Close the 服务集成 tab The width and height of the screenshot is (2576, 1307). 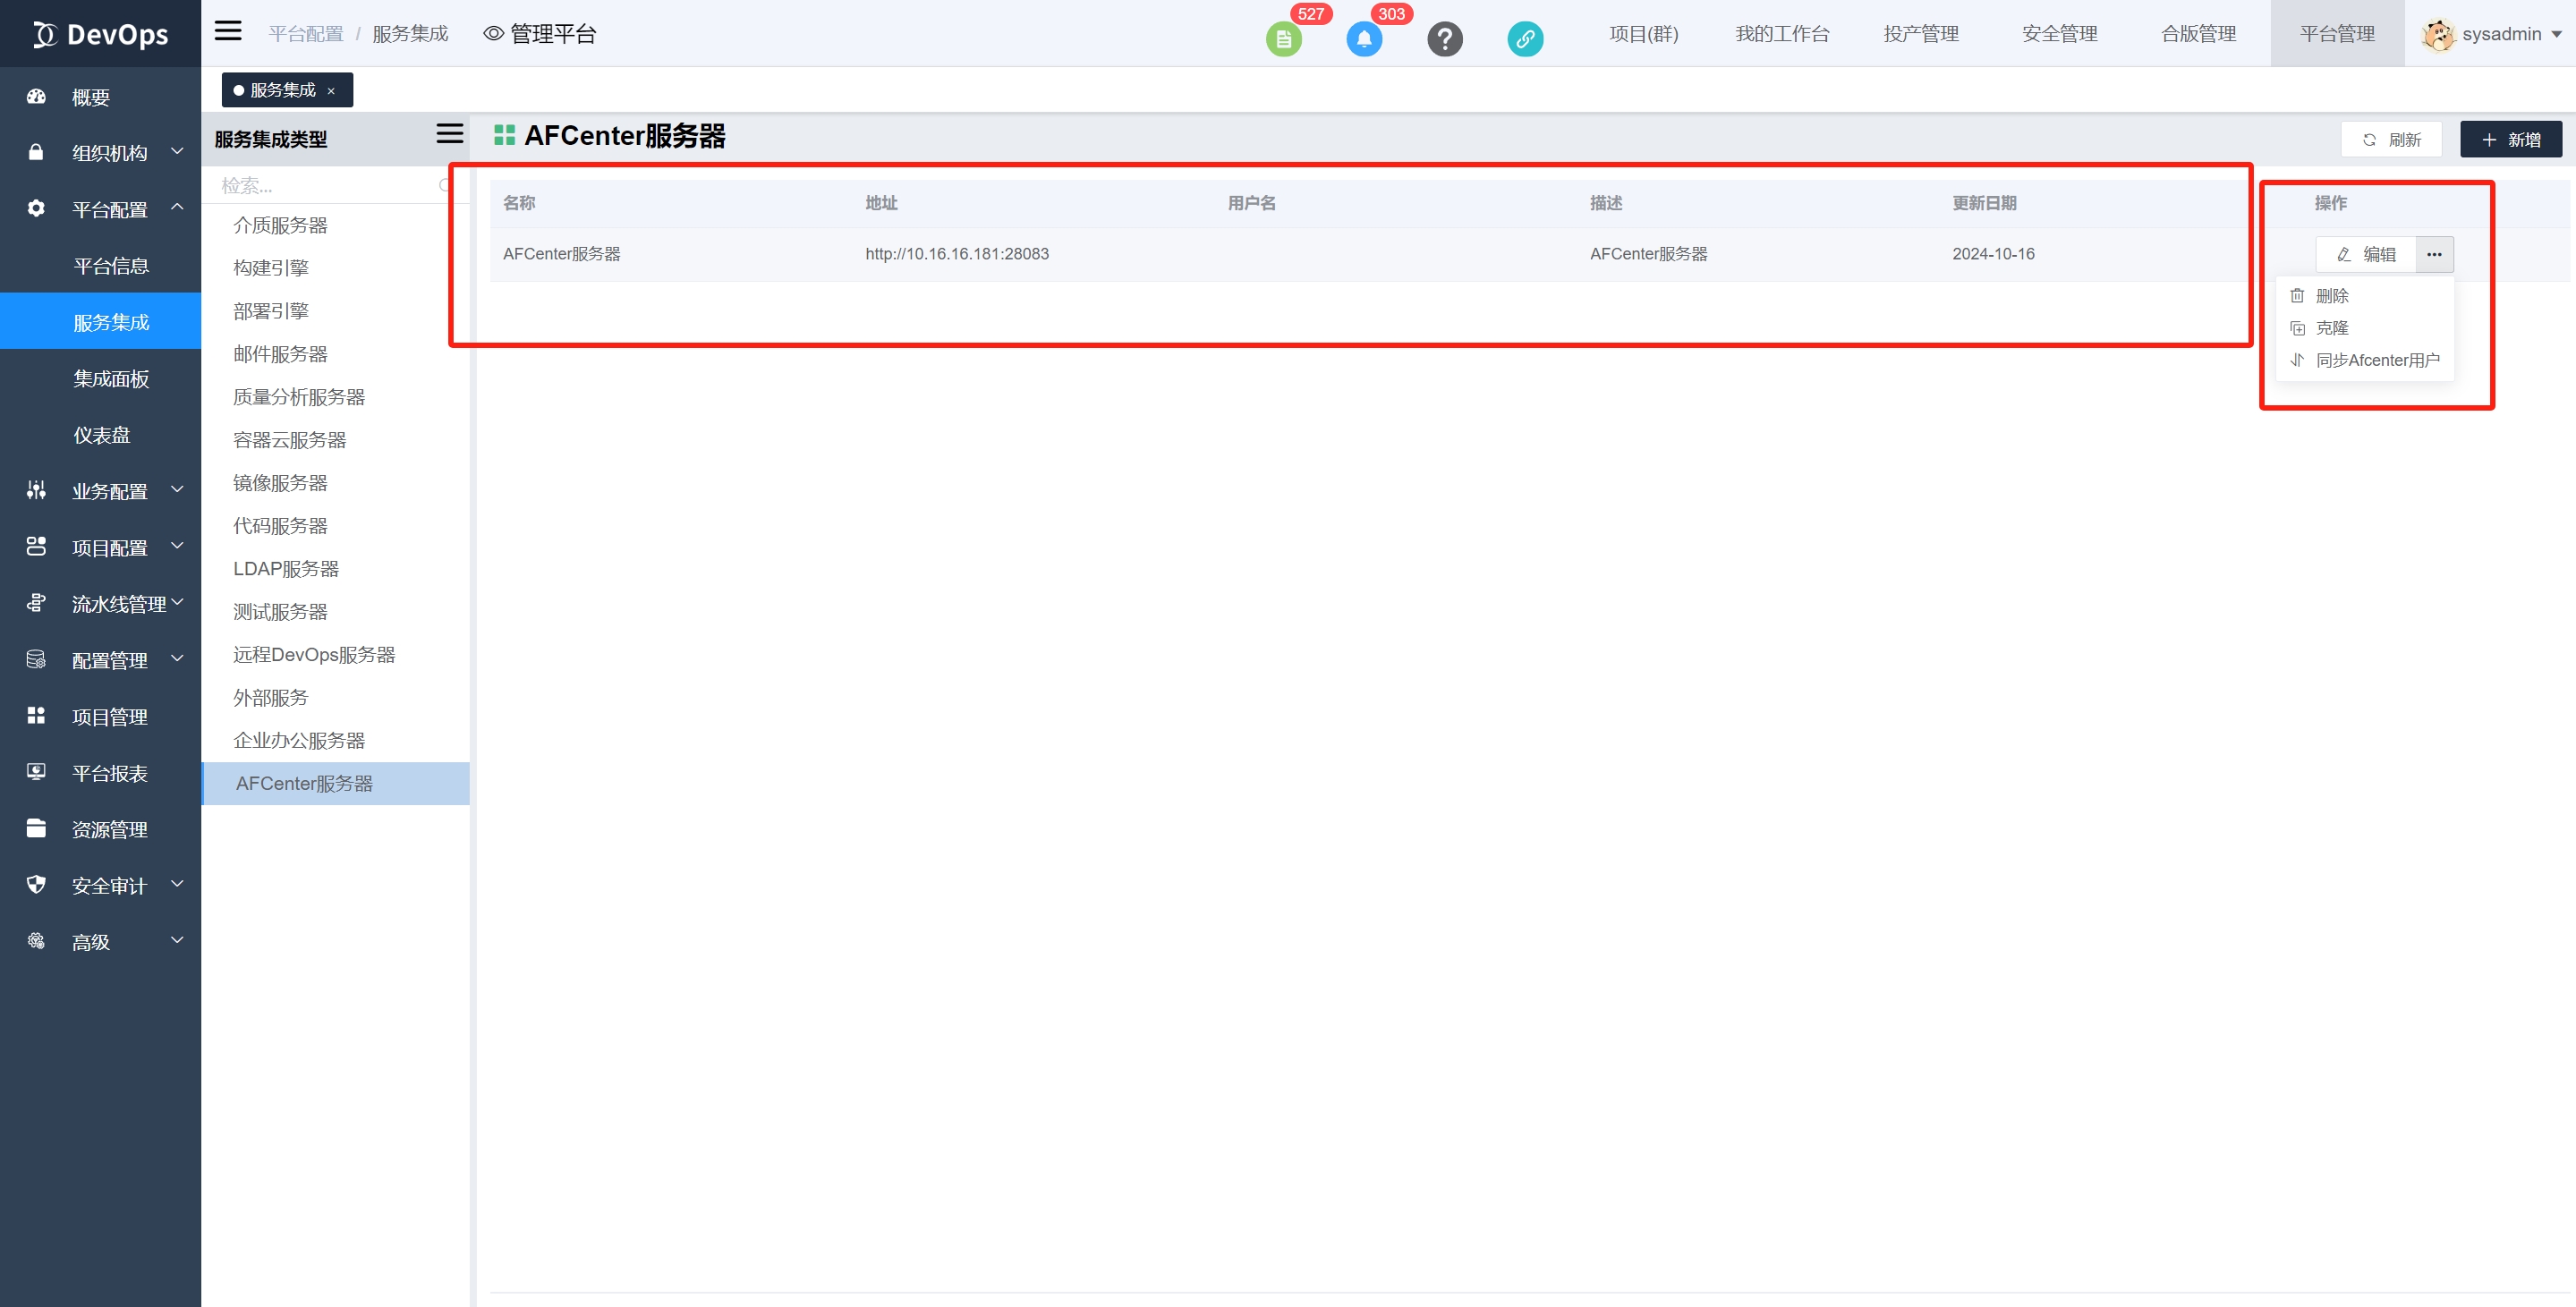click(x=331, y=91)
